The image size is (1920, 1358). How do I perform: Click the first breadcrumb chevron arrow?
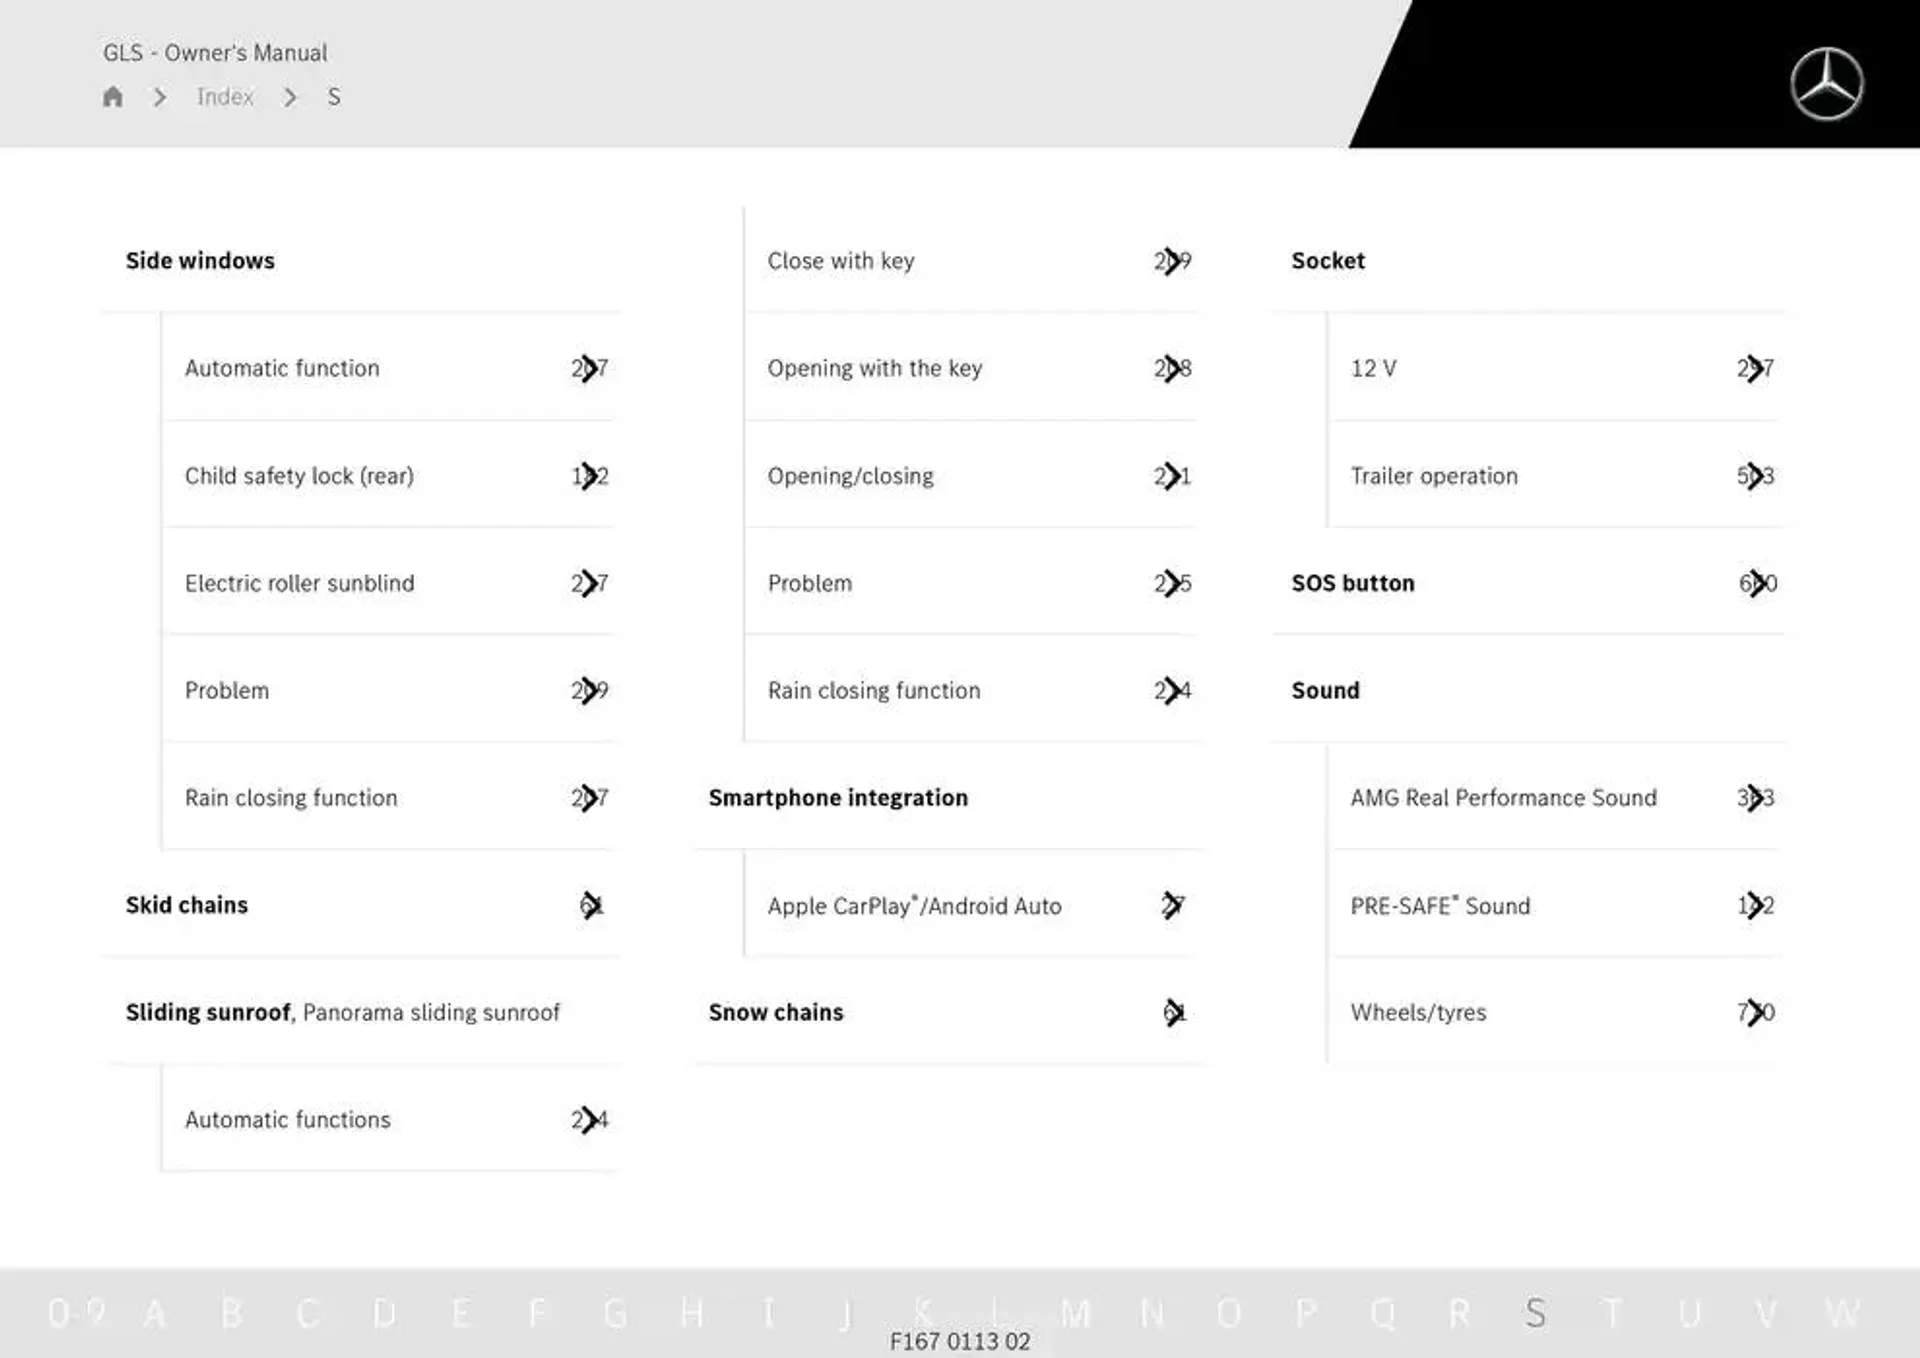pos(162,98)
